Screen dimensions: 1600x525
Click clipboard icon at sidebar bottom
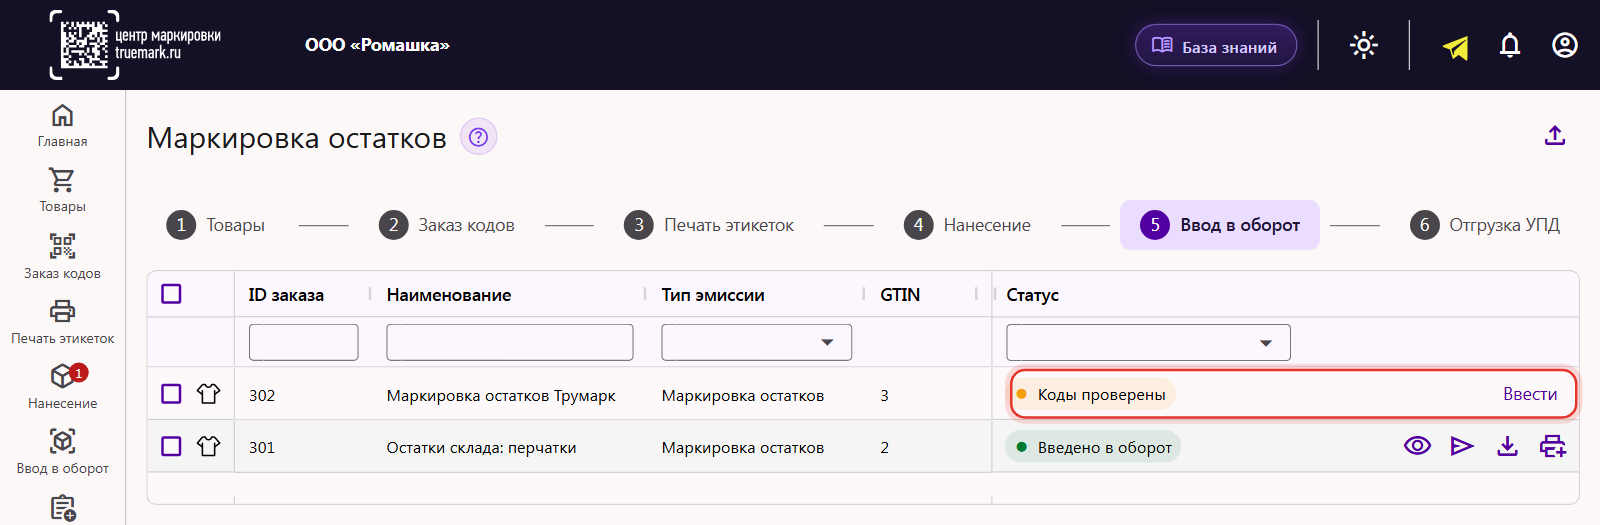coord(62,508)
